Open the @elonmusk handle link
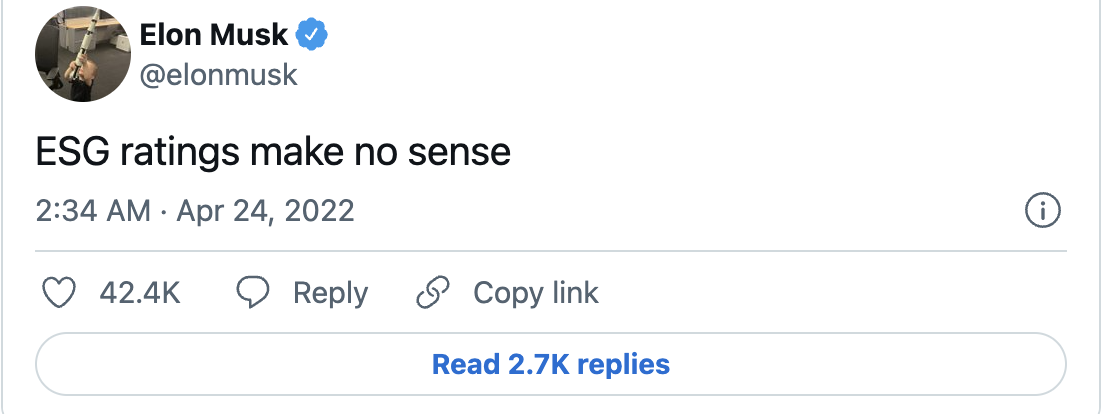 point(218,74)
